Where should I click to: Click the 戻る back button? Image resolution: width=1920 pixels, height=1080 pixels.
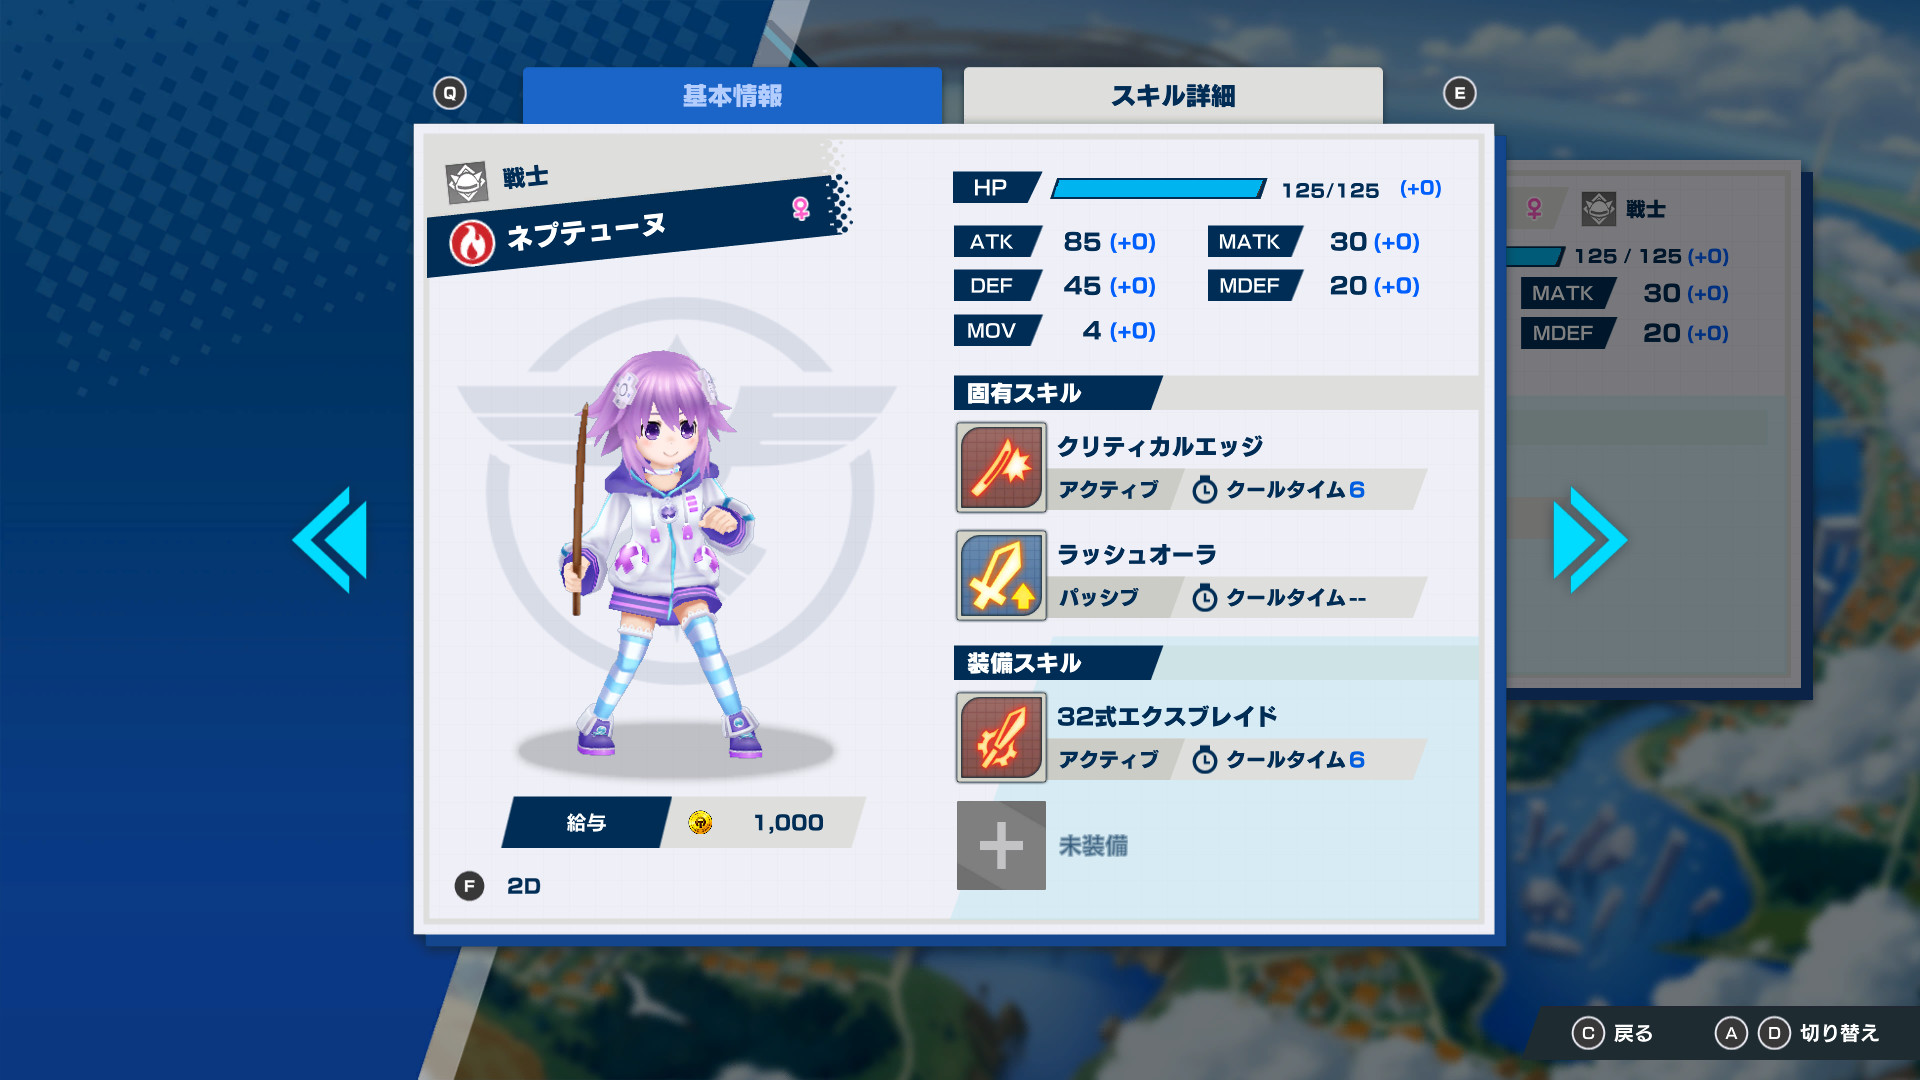(1612, 1033)
